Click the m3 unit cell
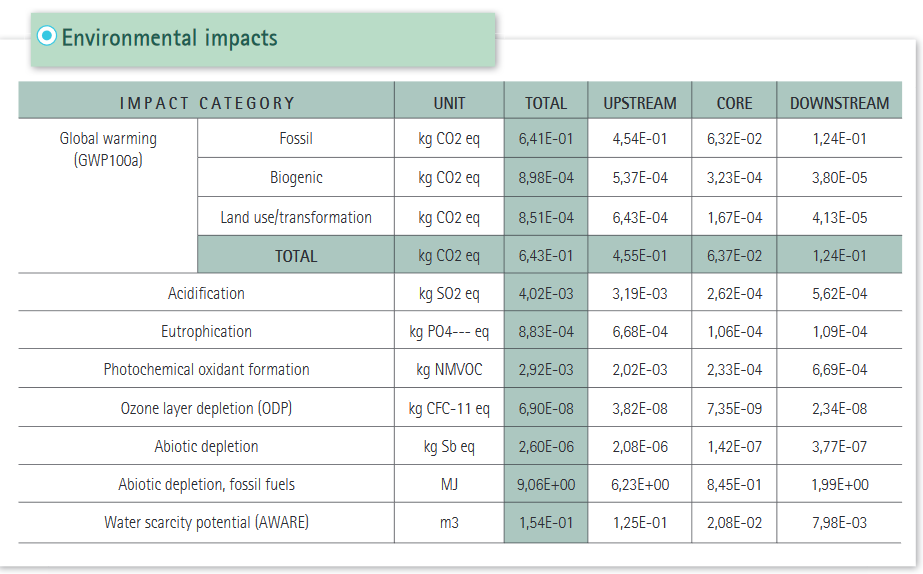Image resolution: width=923 pixels, height=574 pixels. (x=449, y=522)
